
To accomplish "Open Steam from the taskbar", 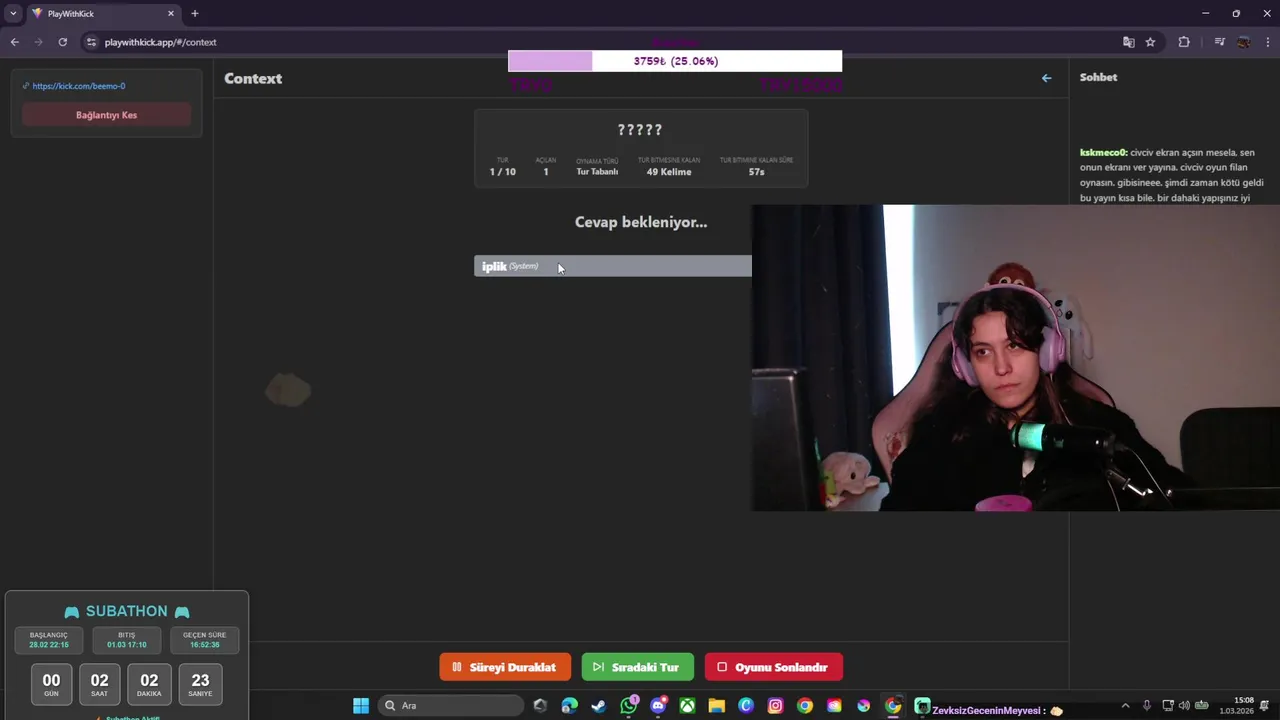I will pos(599,706).
